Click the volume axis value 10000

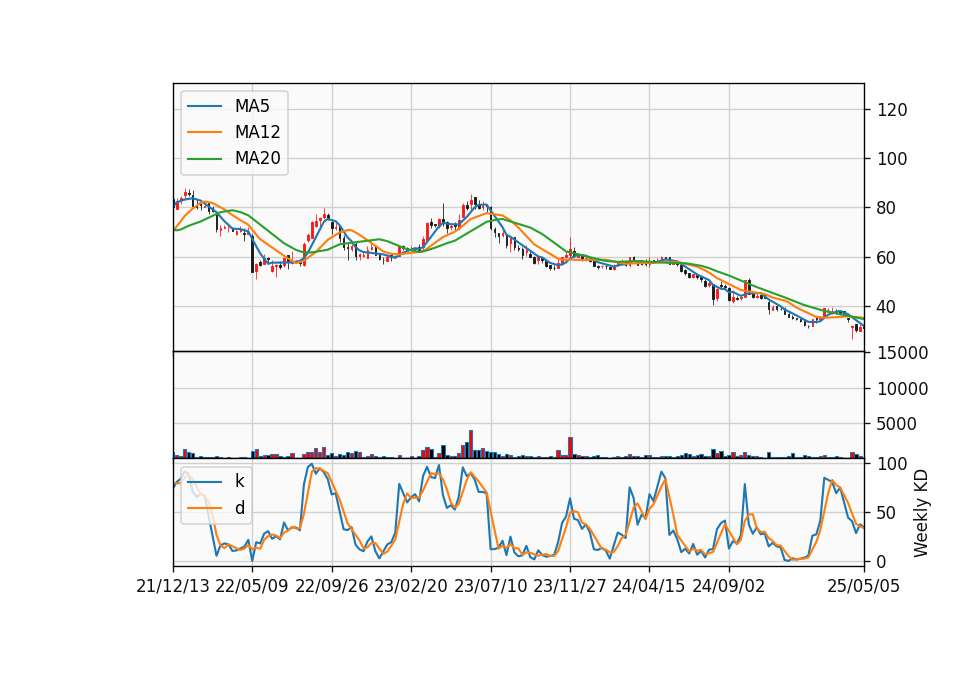(902, 389)
